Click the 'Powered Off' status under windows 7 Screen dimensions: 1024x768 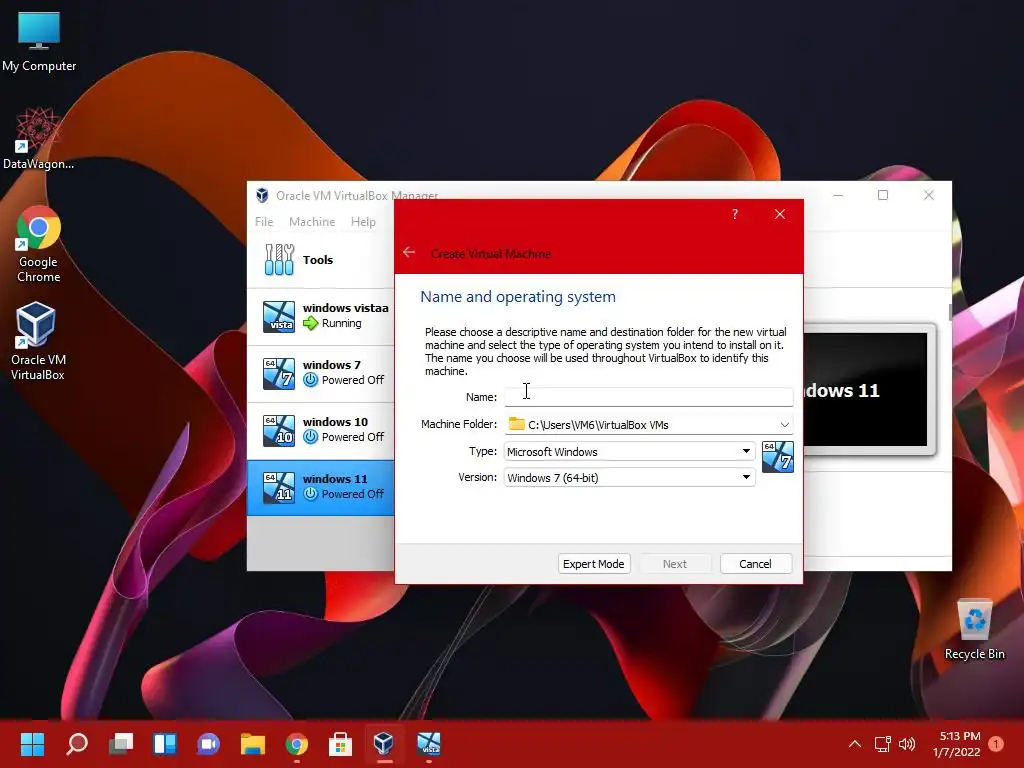click(353, 380)
